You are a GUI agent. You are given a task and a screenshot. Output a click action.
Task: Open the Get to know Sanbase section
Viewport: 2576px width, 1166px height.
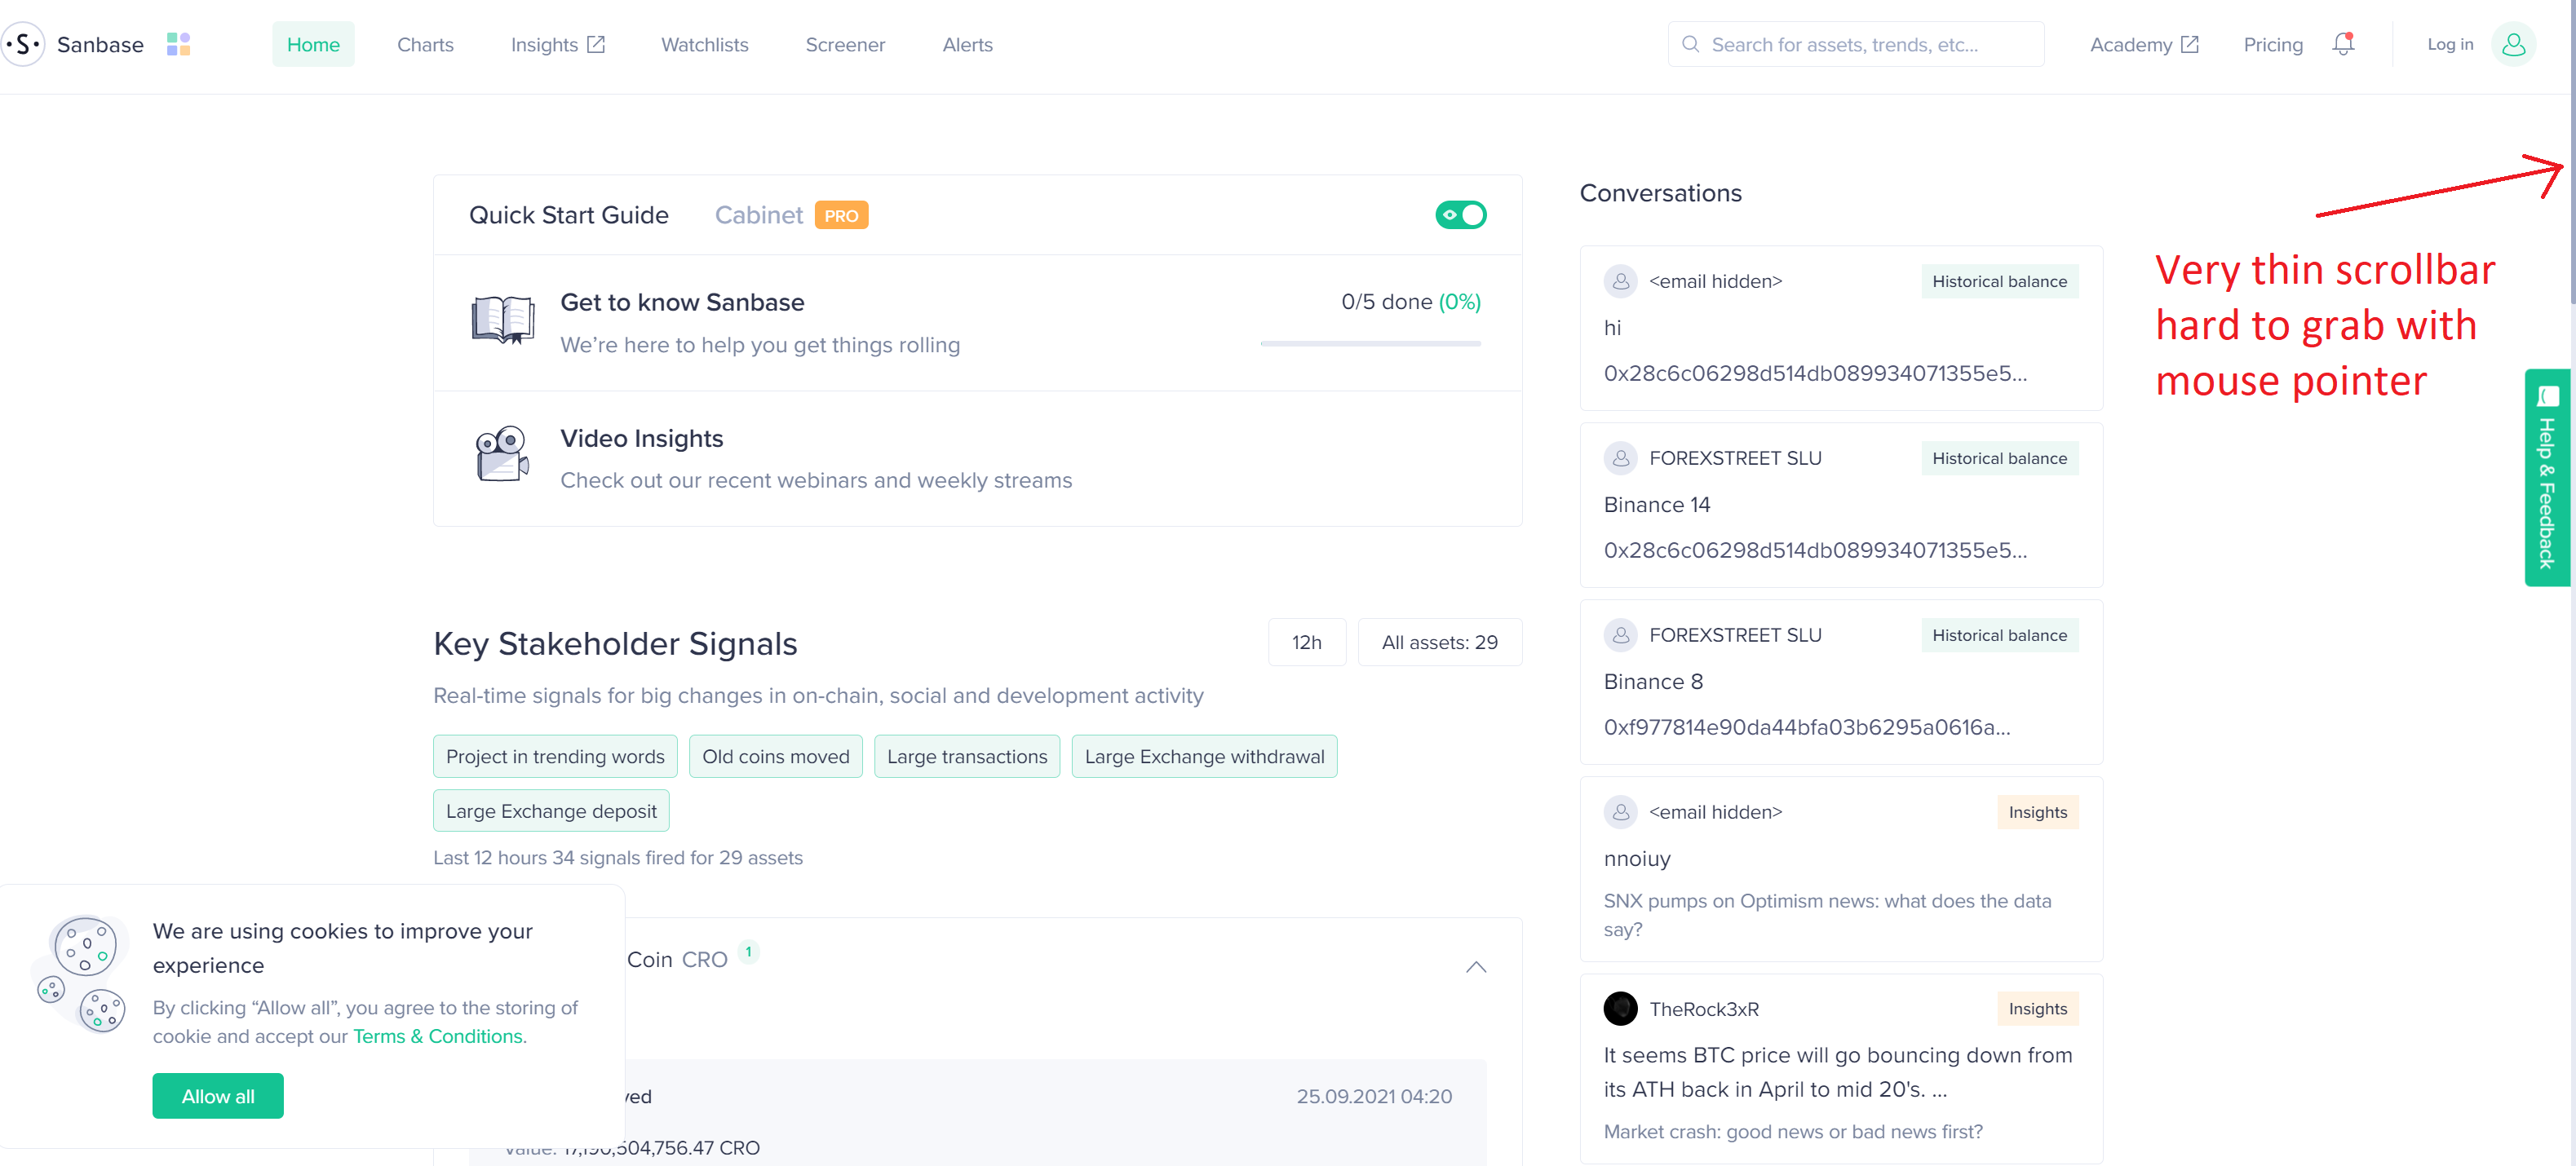click(977, 322)
